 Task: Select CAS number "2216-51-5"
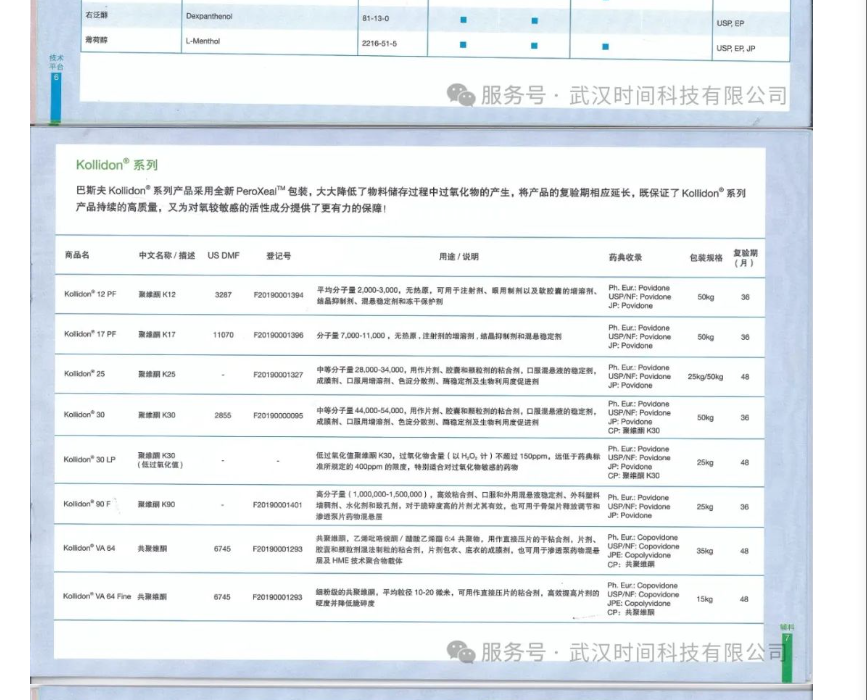379,44
